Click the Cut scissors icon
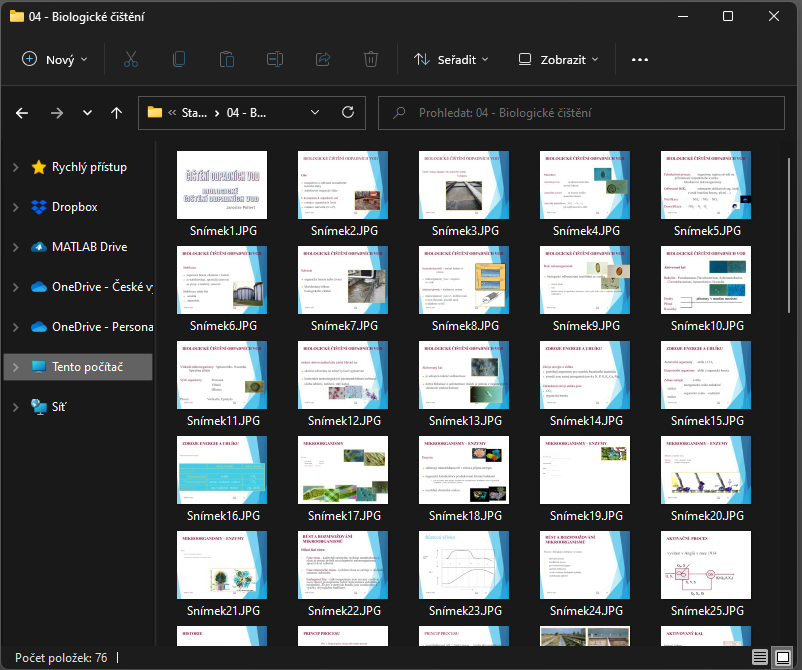The image size is (802, 670). click(x=130, y=59)
